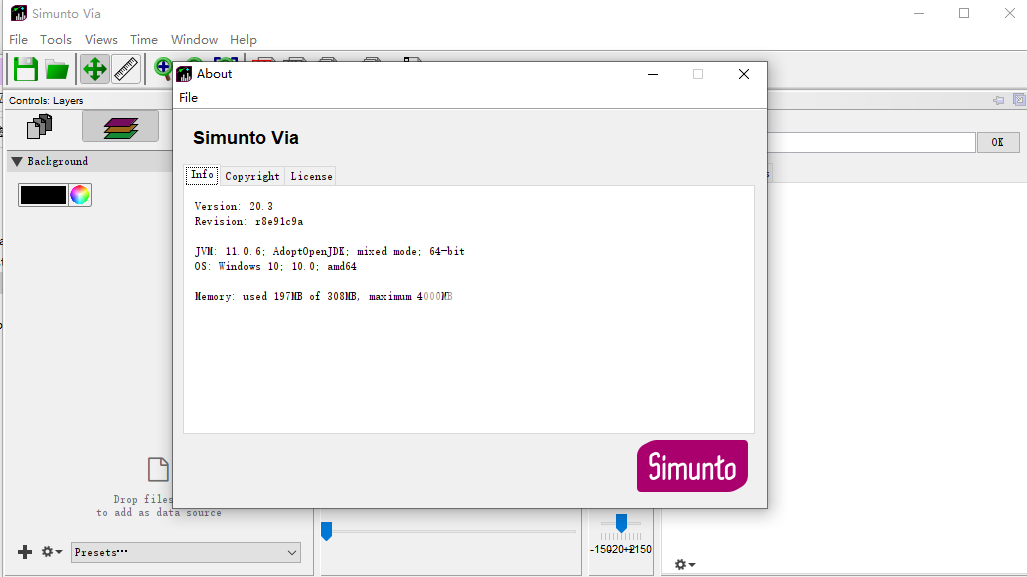Select the stacked Layers panel icon
Viewport: 1027px width, 577px height.
click(x=121, y=126)
